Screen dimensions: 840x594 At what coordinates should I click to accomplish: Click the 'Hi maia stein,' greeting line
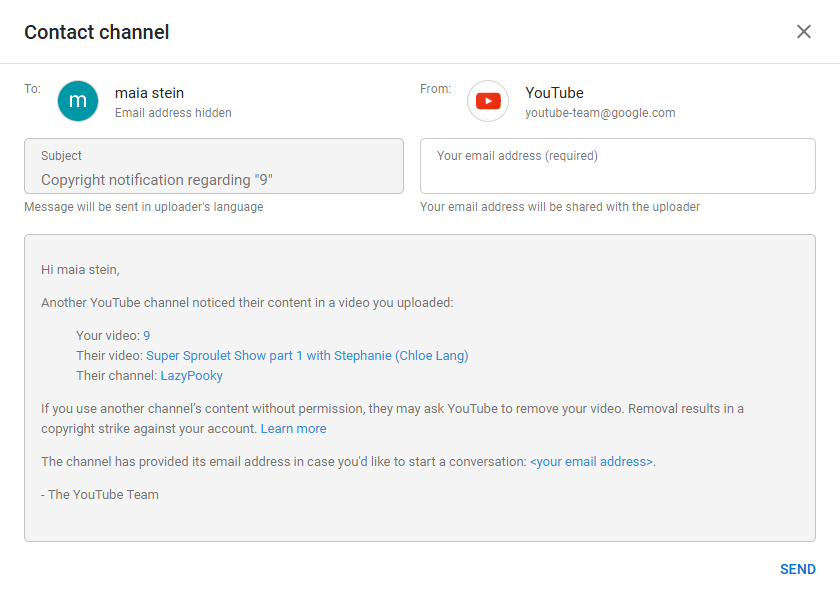80,269
